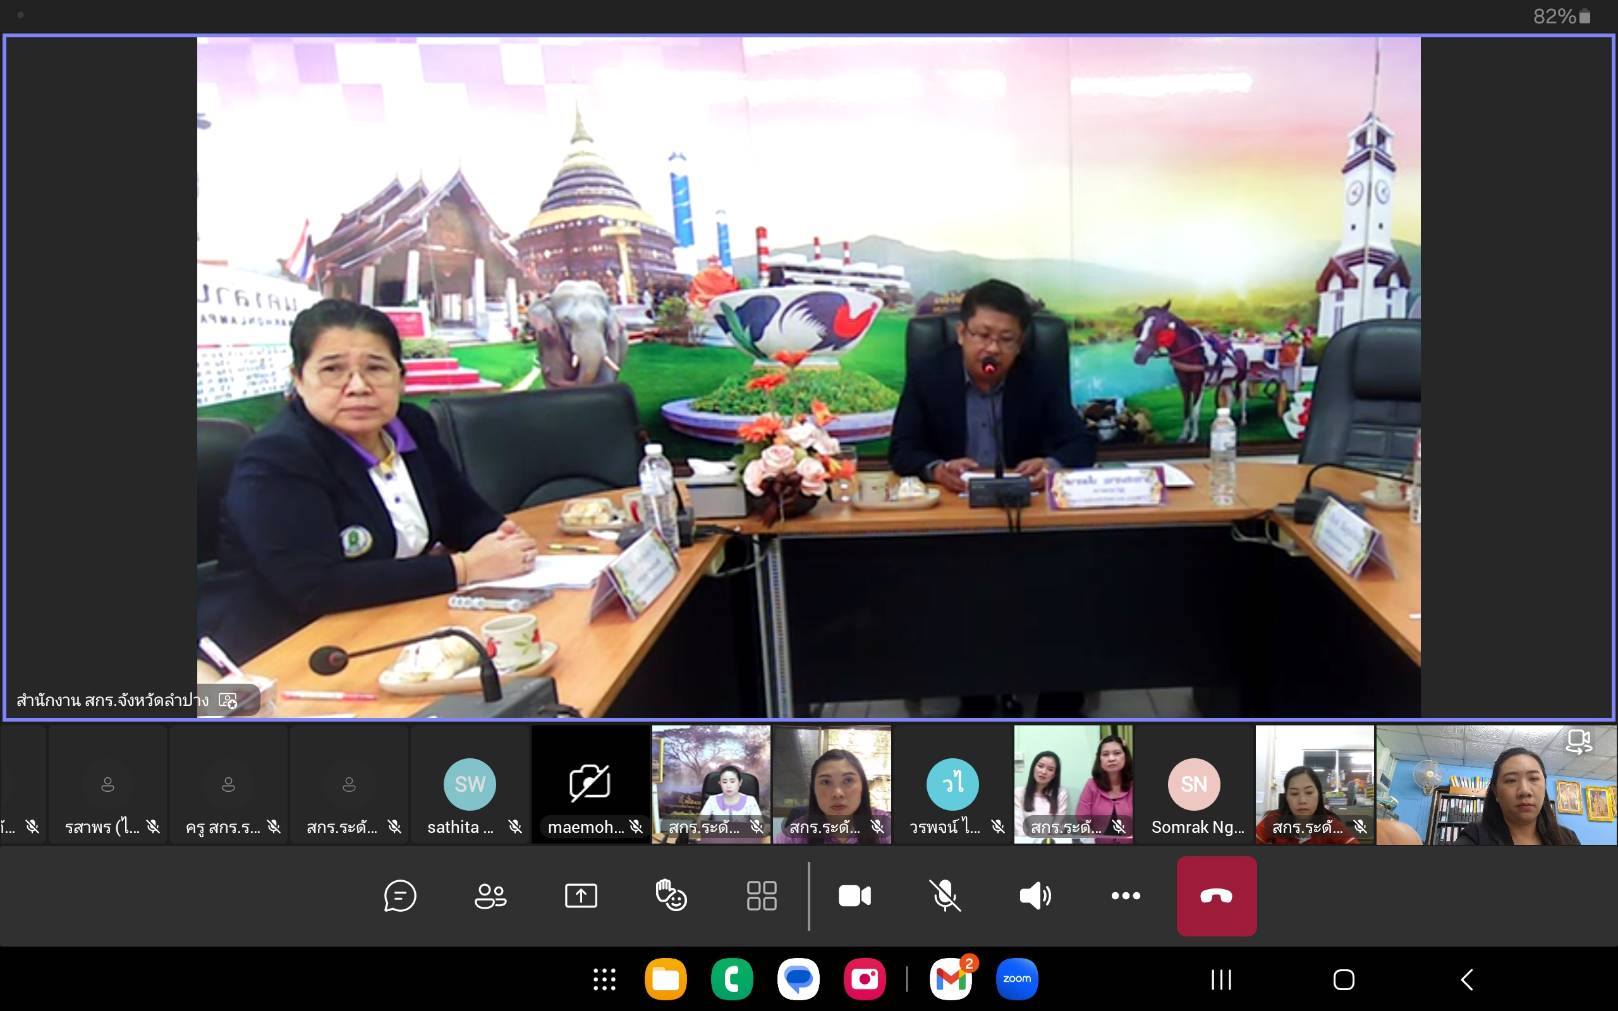
Task: Open the chat panel icon
Action: pyautogui.click(x=400, y=896)
